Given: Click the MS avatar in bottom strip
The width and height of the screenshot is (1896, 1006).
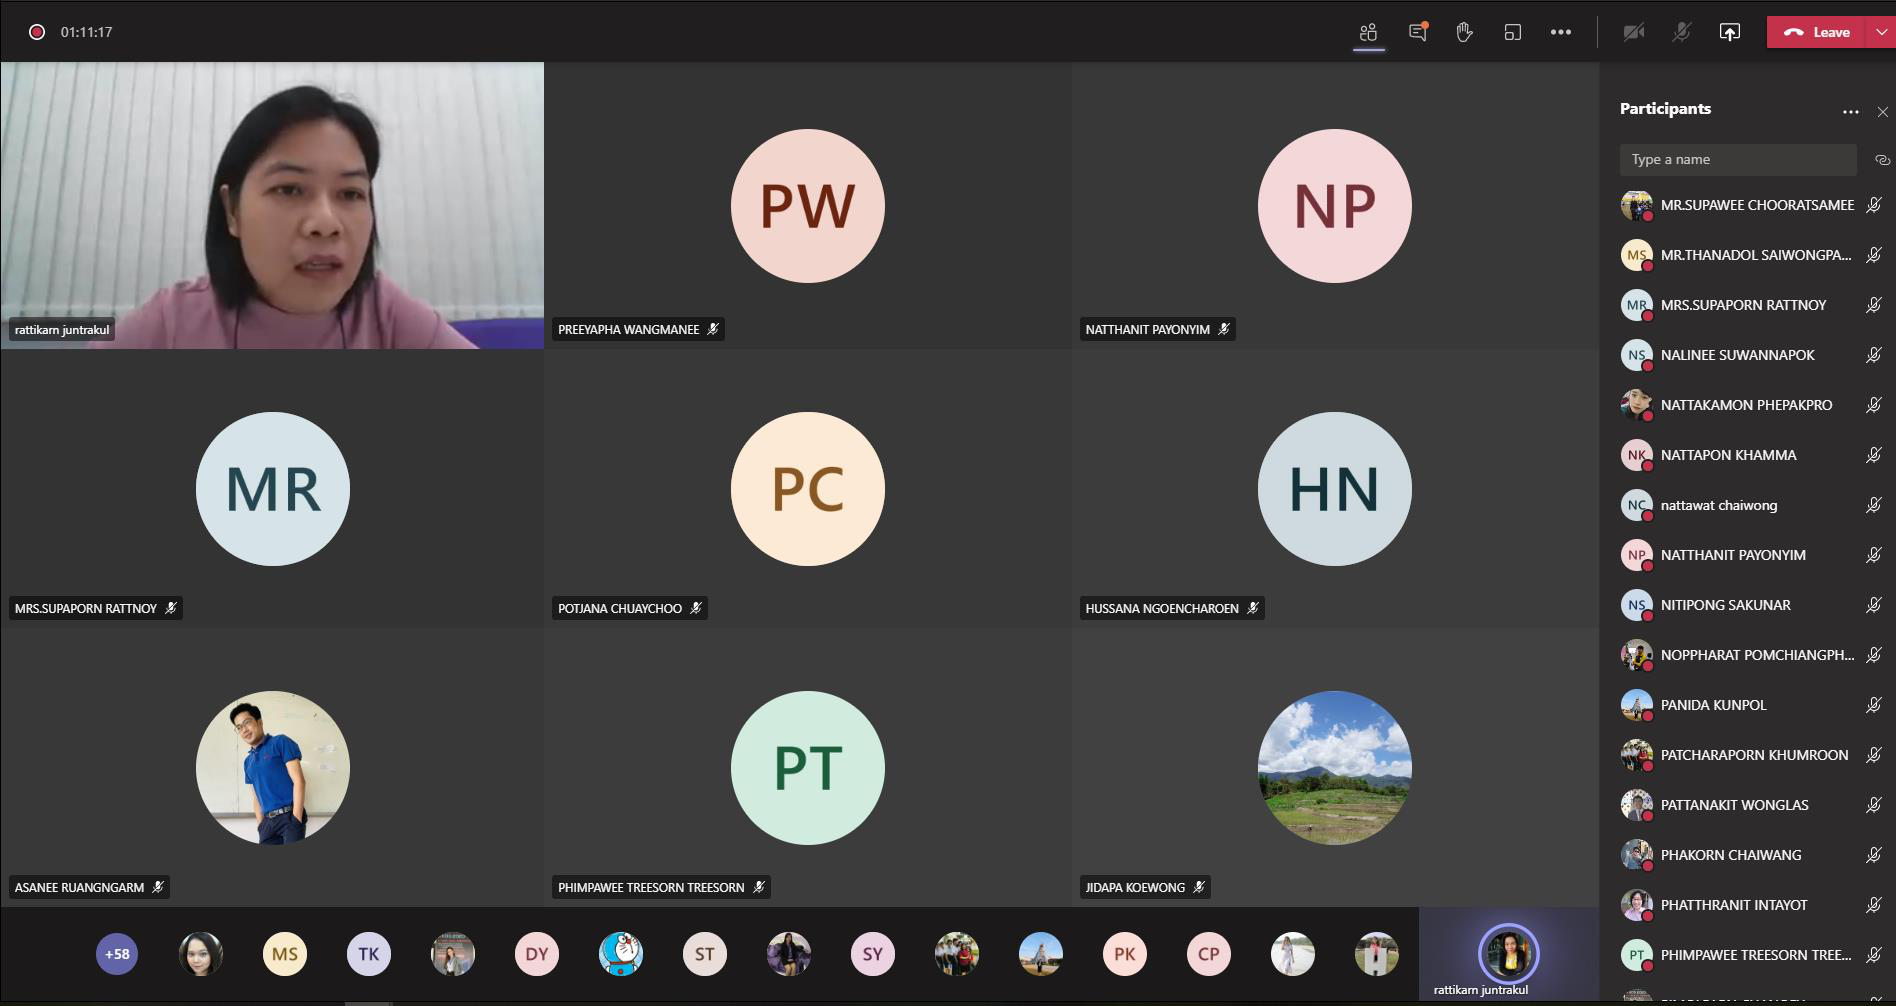Looking at the screenshot, I should coord(285,954).
